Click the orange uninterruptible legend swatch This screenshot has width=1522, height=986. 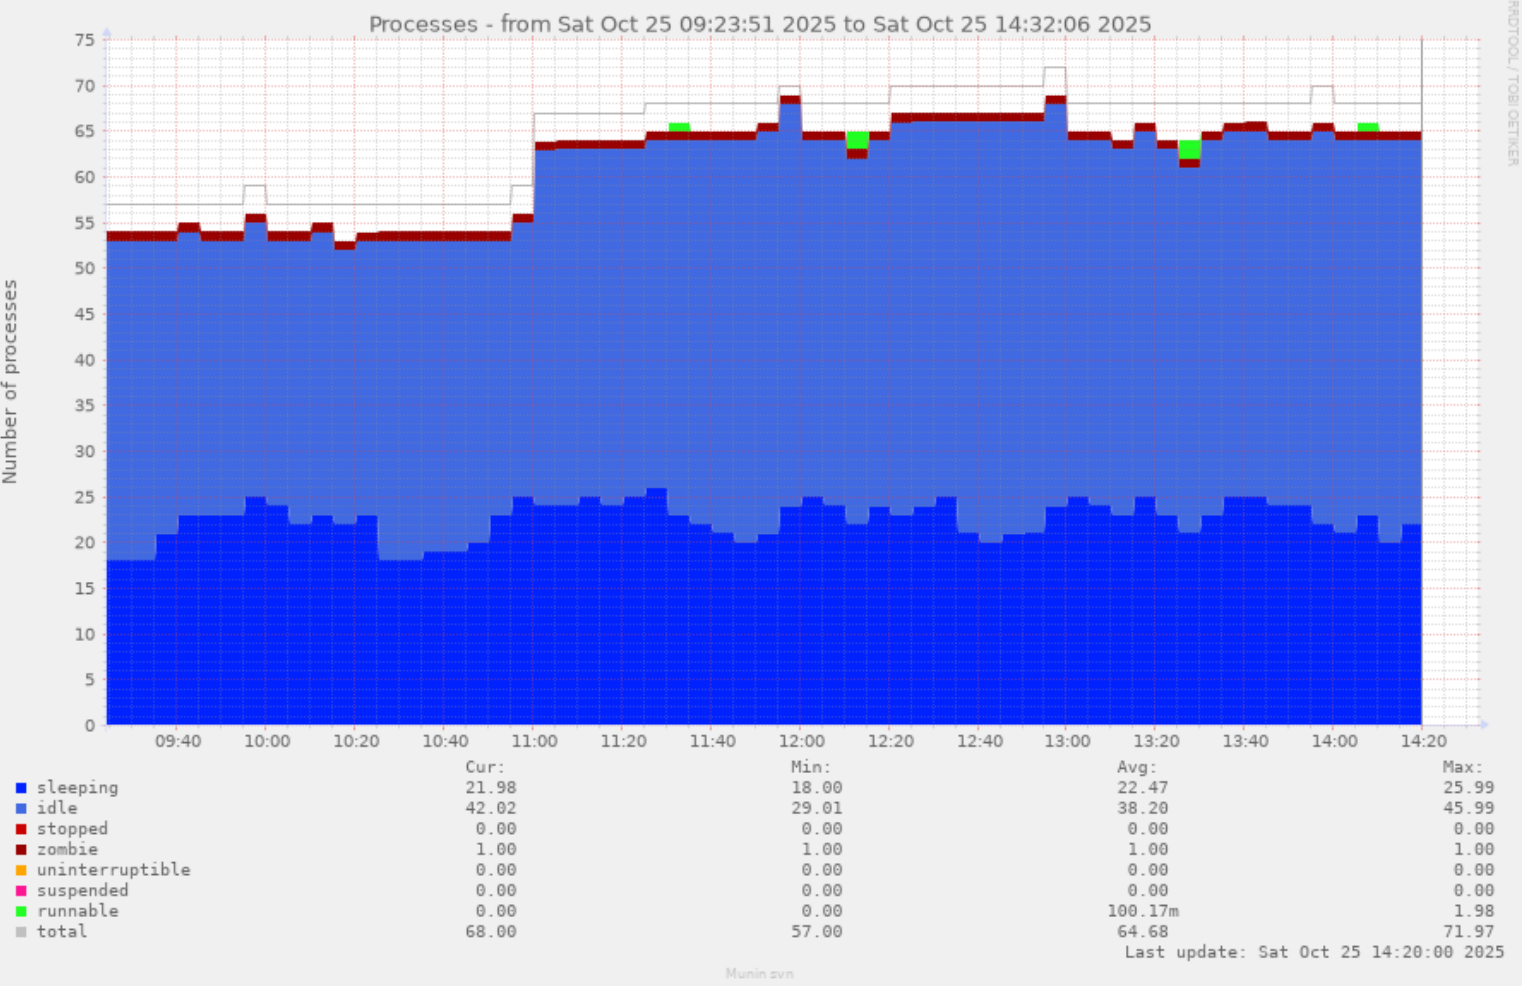coord(21,870)
